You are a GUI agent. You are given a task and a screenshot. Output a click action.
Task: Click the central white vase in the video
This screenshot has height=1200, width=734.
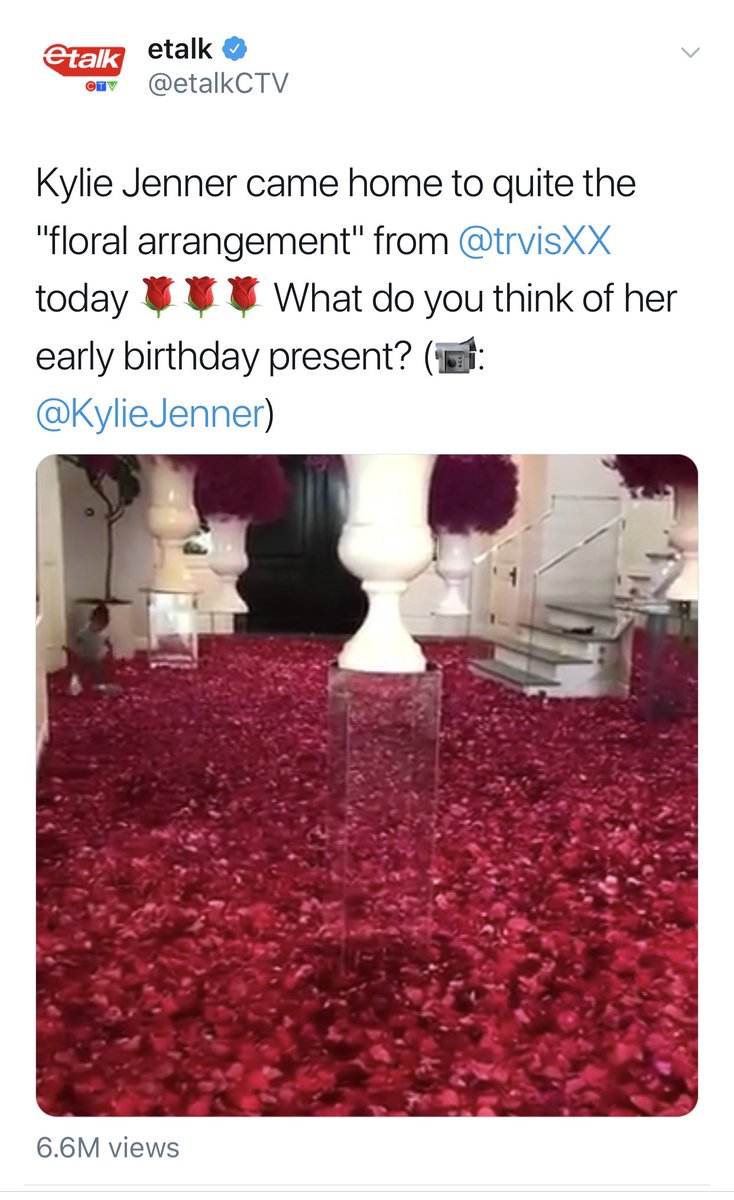[385, 562]
